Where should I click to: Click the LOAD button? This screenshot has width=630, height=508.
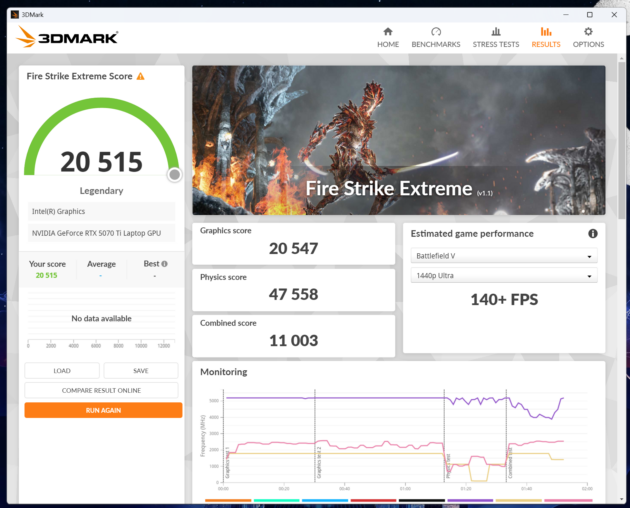click(x=62, y=371)
